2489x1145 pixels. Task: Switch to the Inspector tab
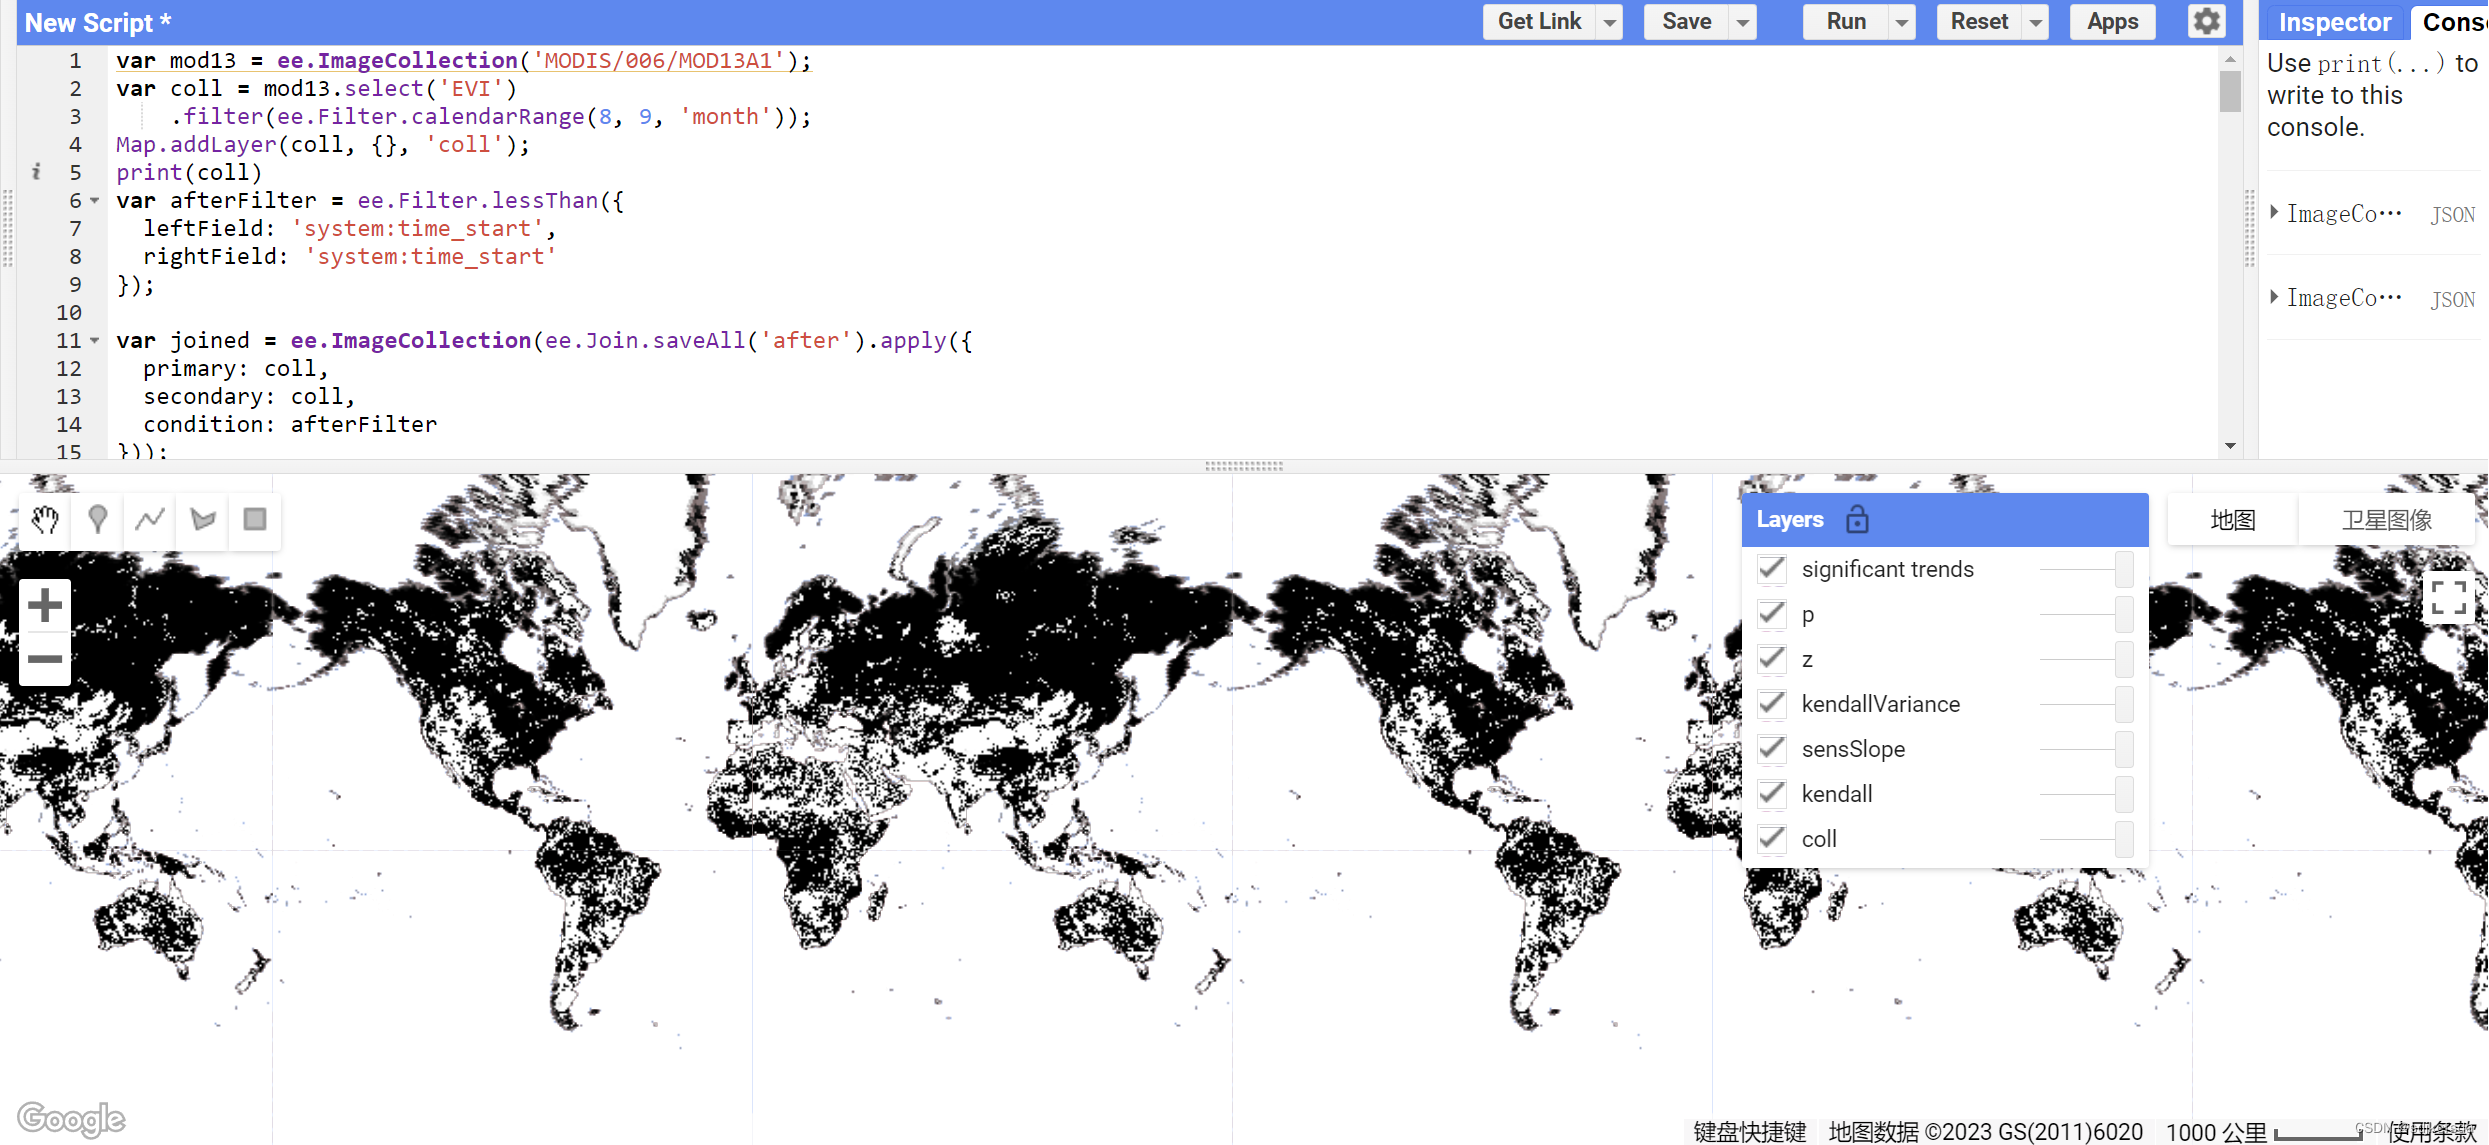pyautogui.click(x=2334, y=21)
